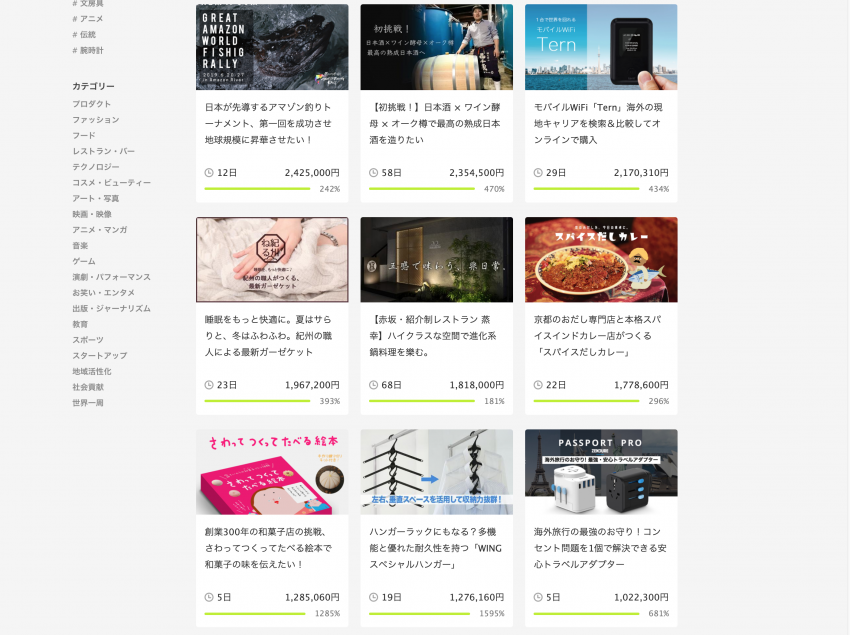Select the フード category in sidebar
Viewport: 850px width, 635px height.
click(84, 135)
